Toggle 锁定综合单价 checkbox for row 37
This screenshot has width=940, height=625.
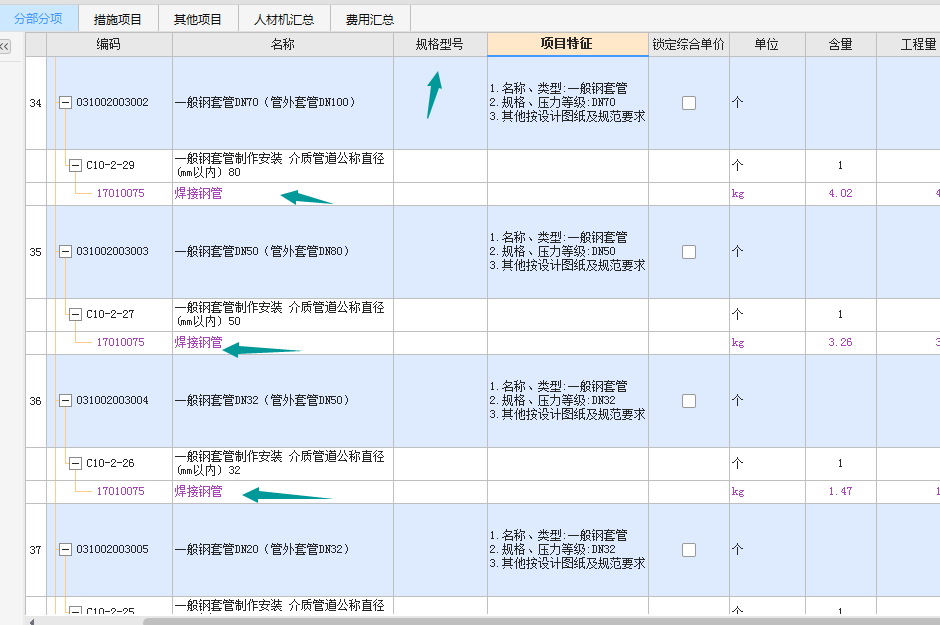coord(689,549)
